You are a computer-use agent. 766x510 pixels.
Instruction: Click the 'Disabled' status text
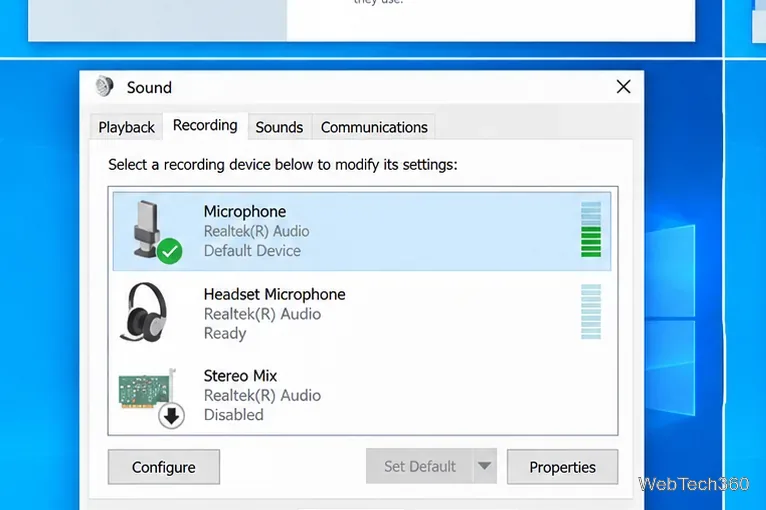[234, 415]
